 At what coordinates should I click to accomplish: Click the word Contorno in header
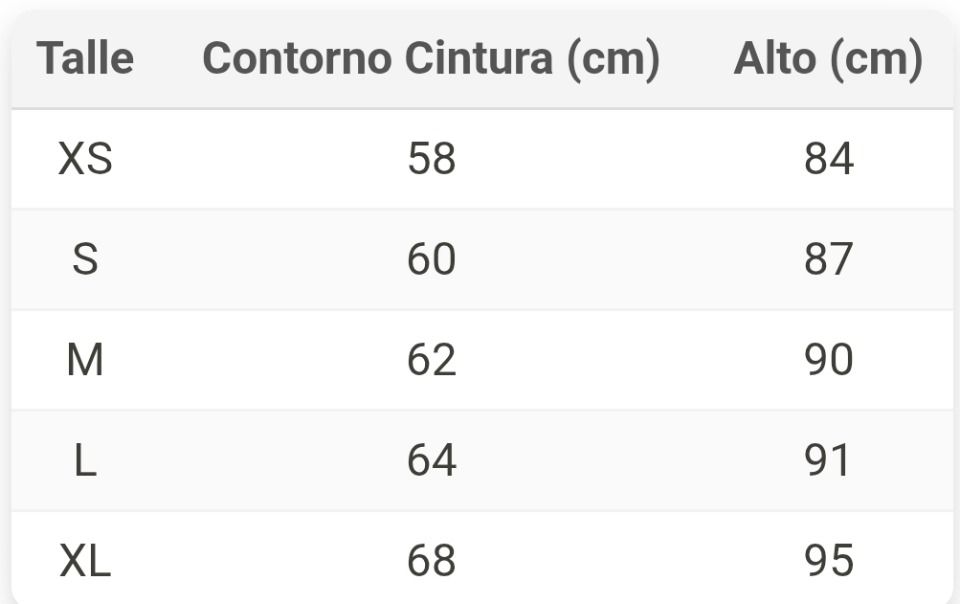pyautogui.click(x=296, y=59)
